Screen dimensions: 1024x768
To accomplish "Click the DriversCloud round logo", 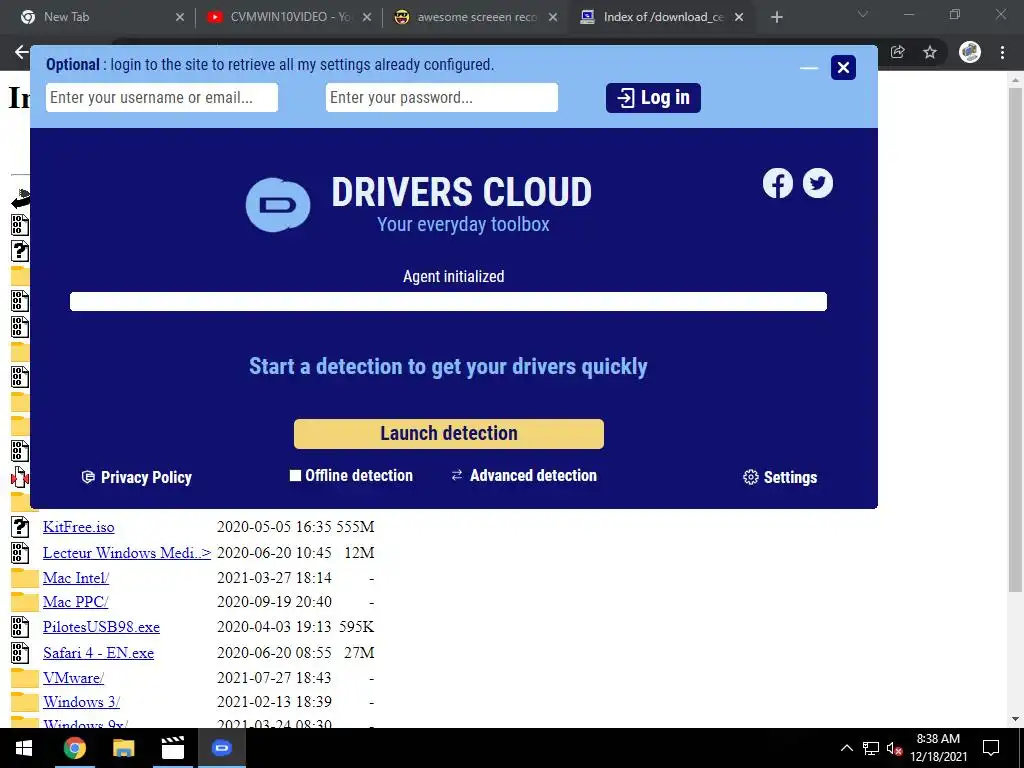I will (278, 205).
